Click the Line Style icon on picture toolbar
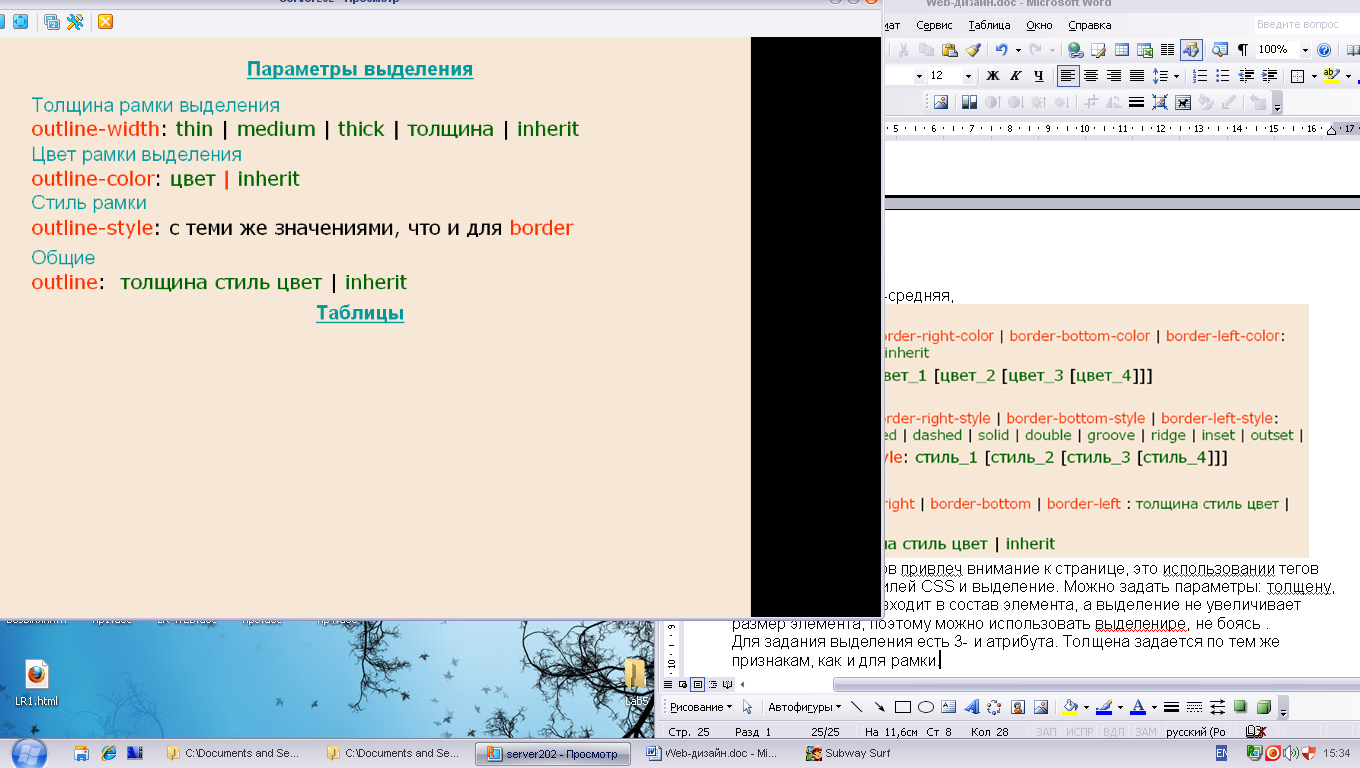Image resolution: width=1360 pixels, height=768 pixels. click(1136, 102)
